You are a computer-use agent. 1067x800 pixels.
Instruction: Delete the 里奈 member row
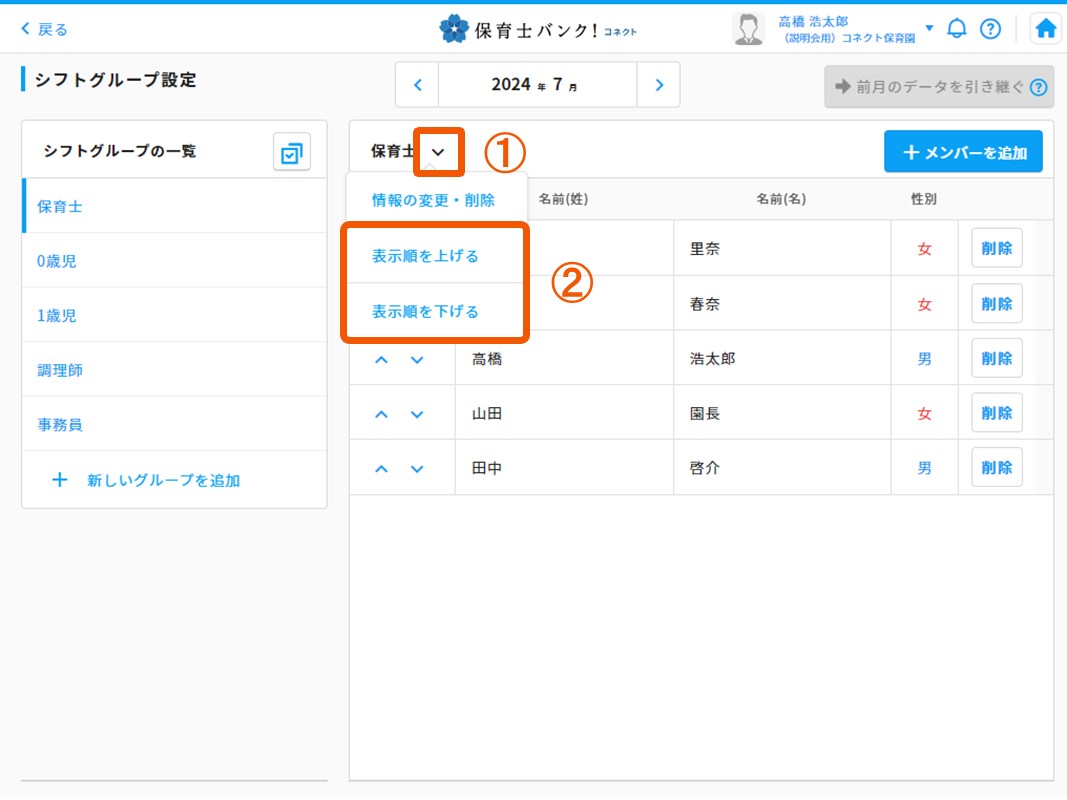(996, 249)
